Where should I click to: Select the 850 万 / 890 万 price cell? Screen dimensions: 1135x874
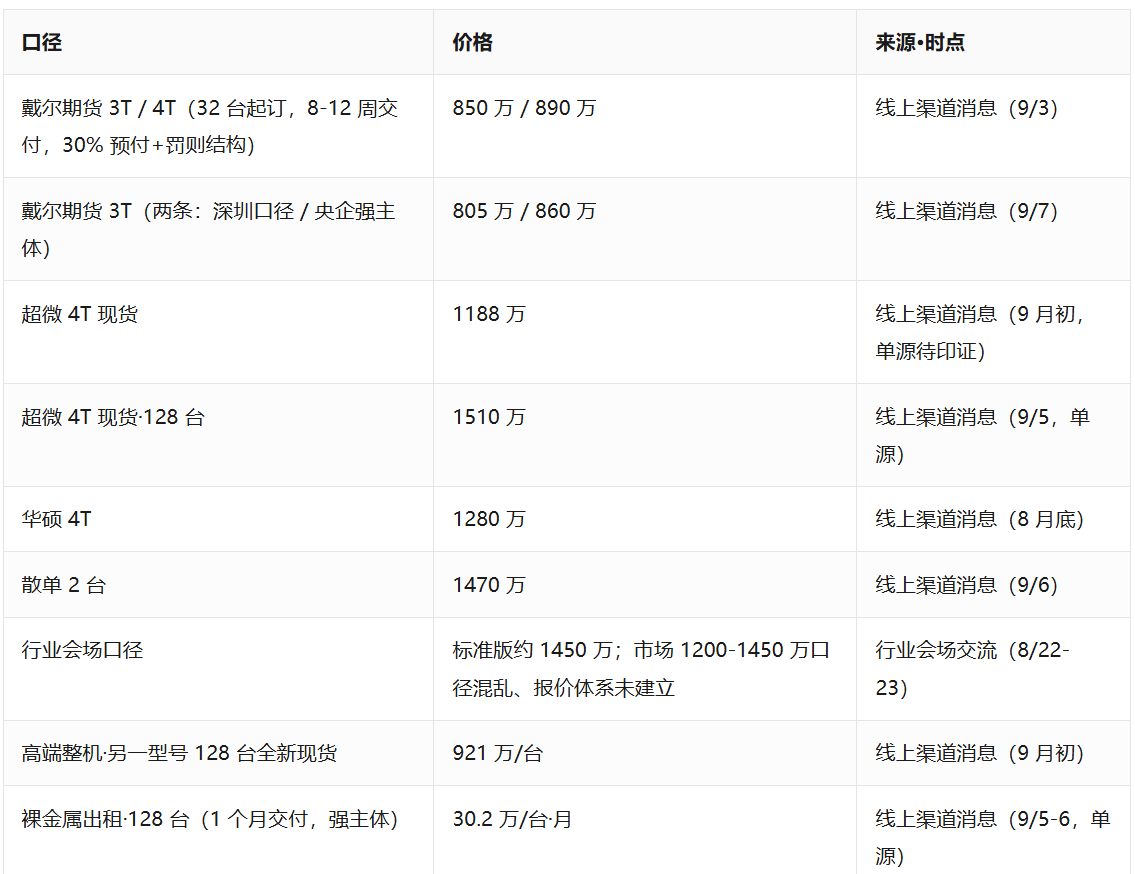point(525,109)
